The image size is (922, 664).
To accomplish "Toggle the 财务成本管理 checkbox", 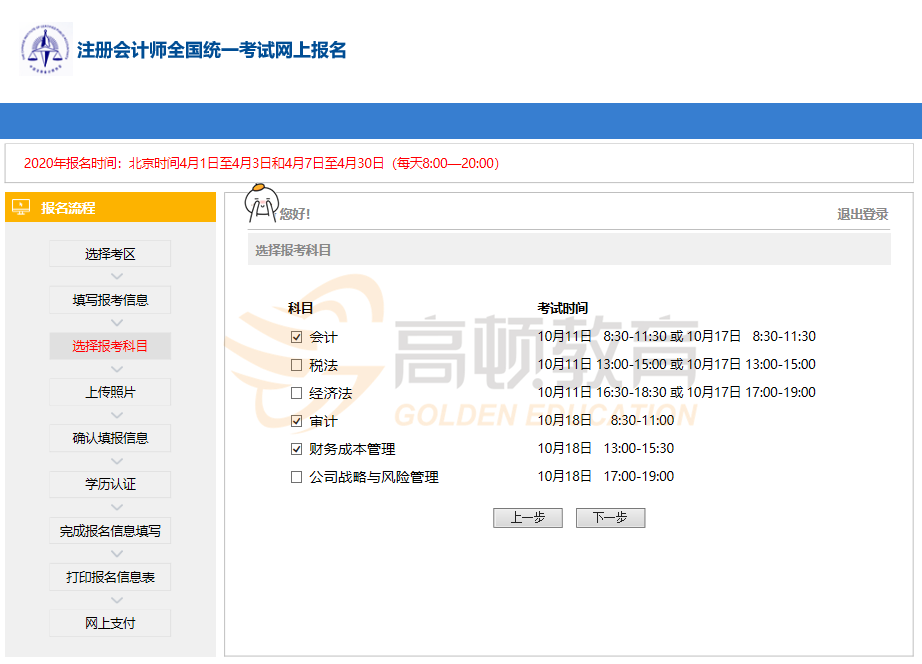I will point(296,449).
